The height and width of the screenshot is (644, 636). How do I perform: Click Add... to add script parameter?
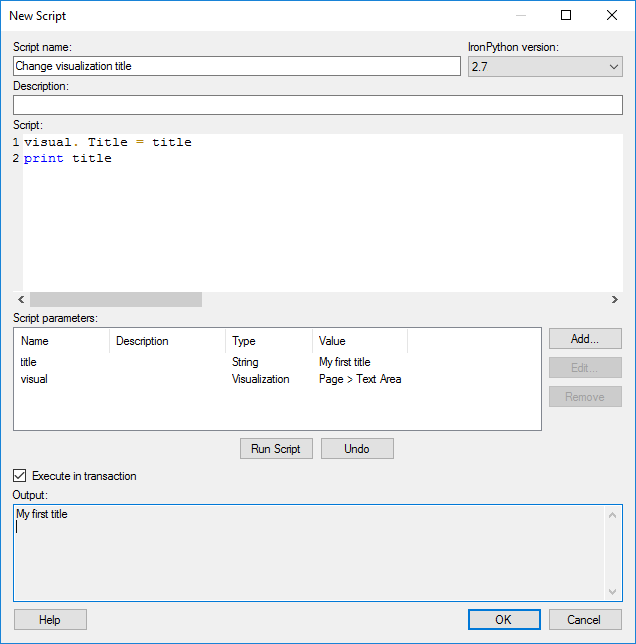(x=585, y=339)
